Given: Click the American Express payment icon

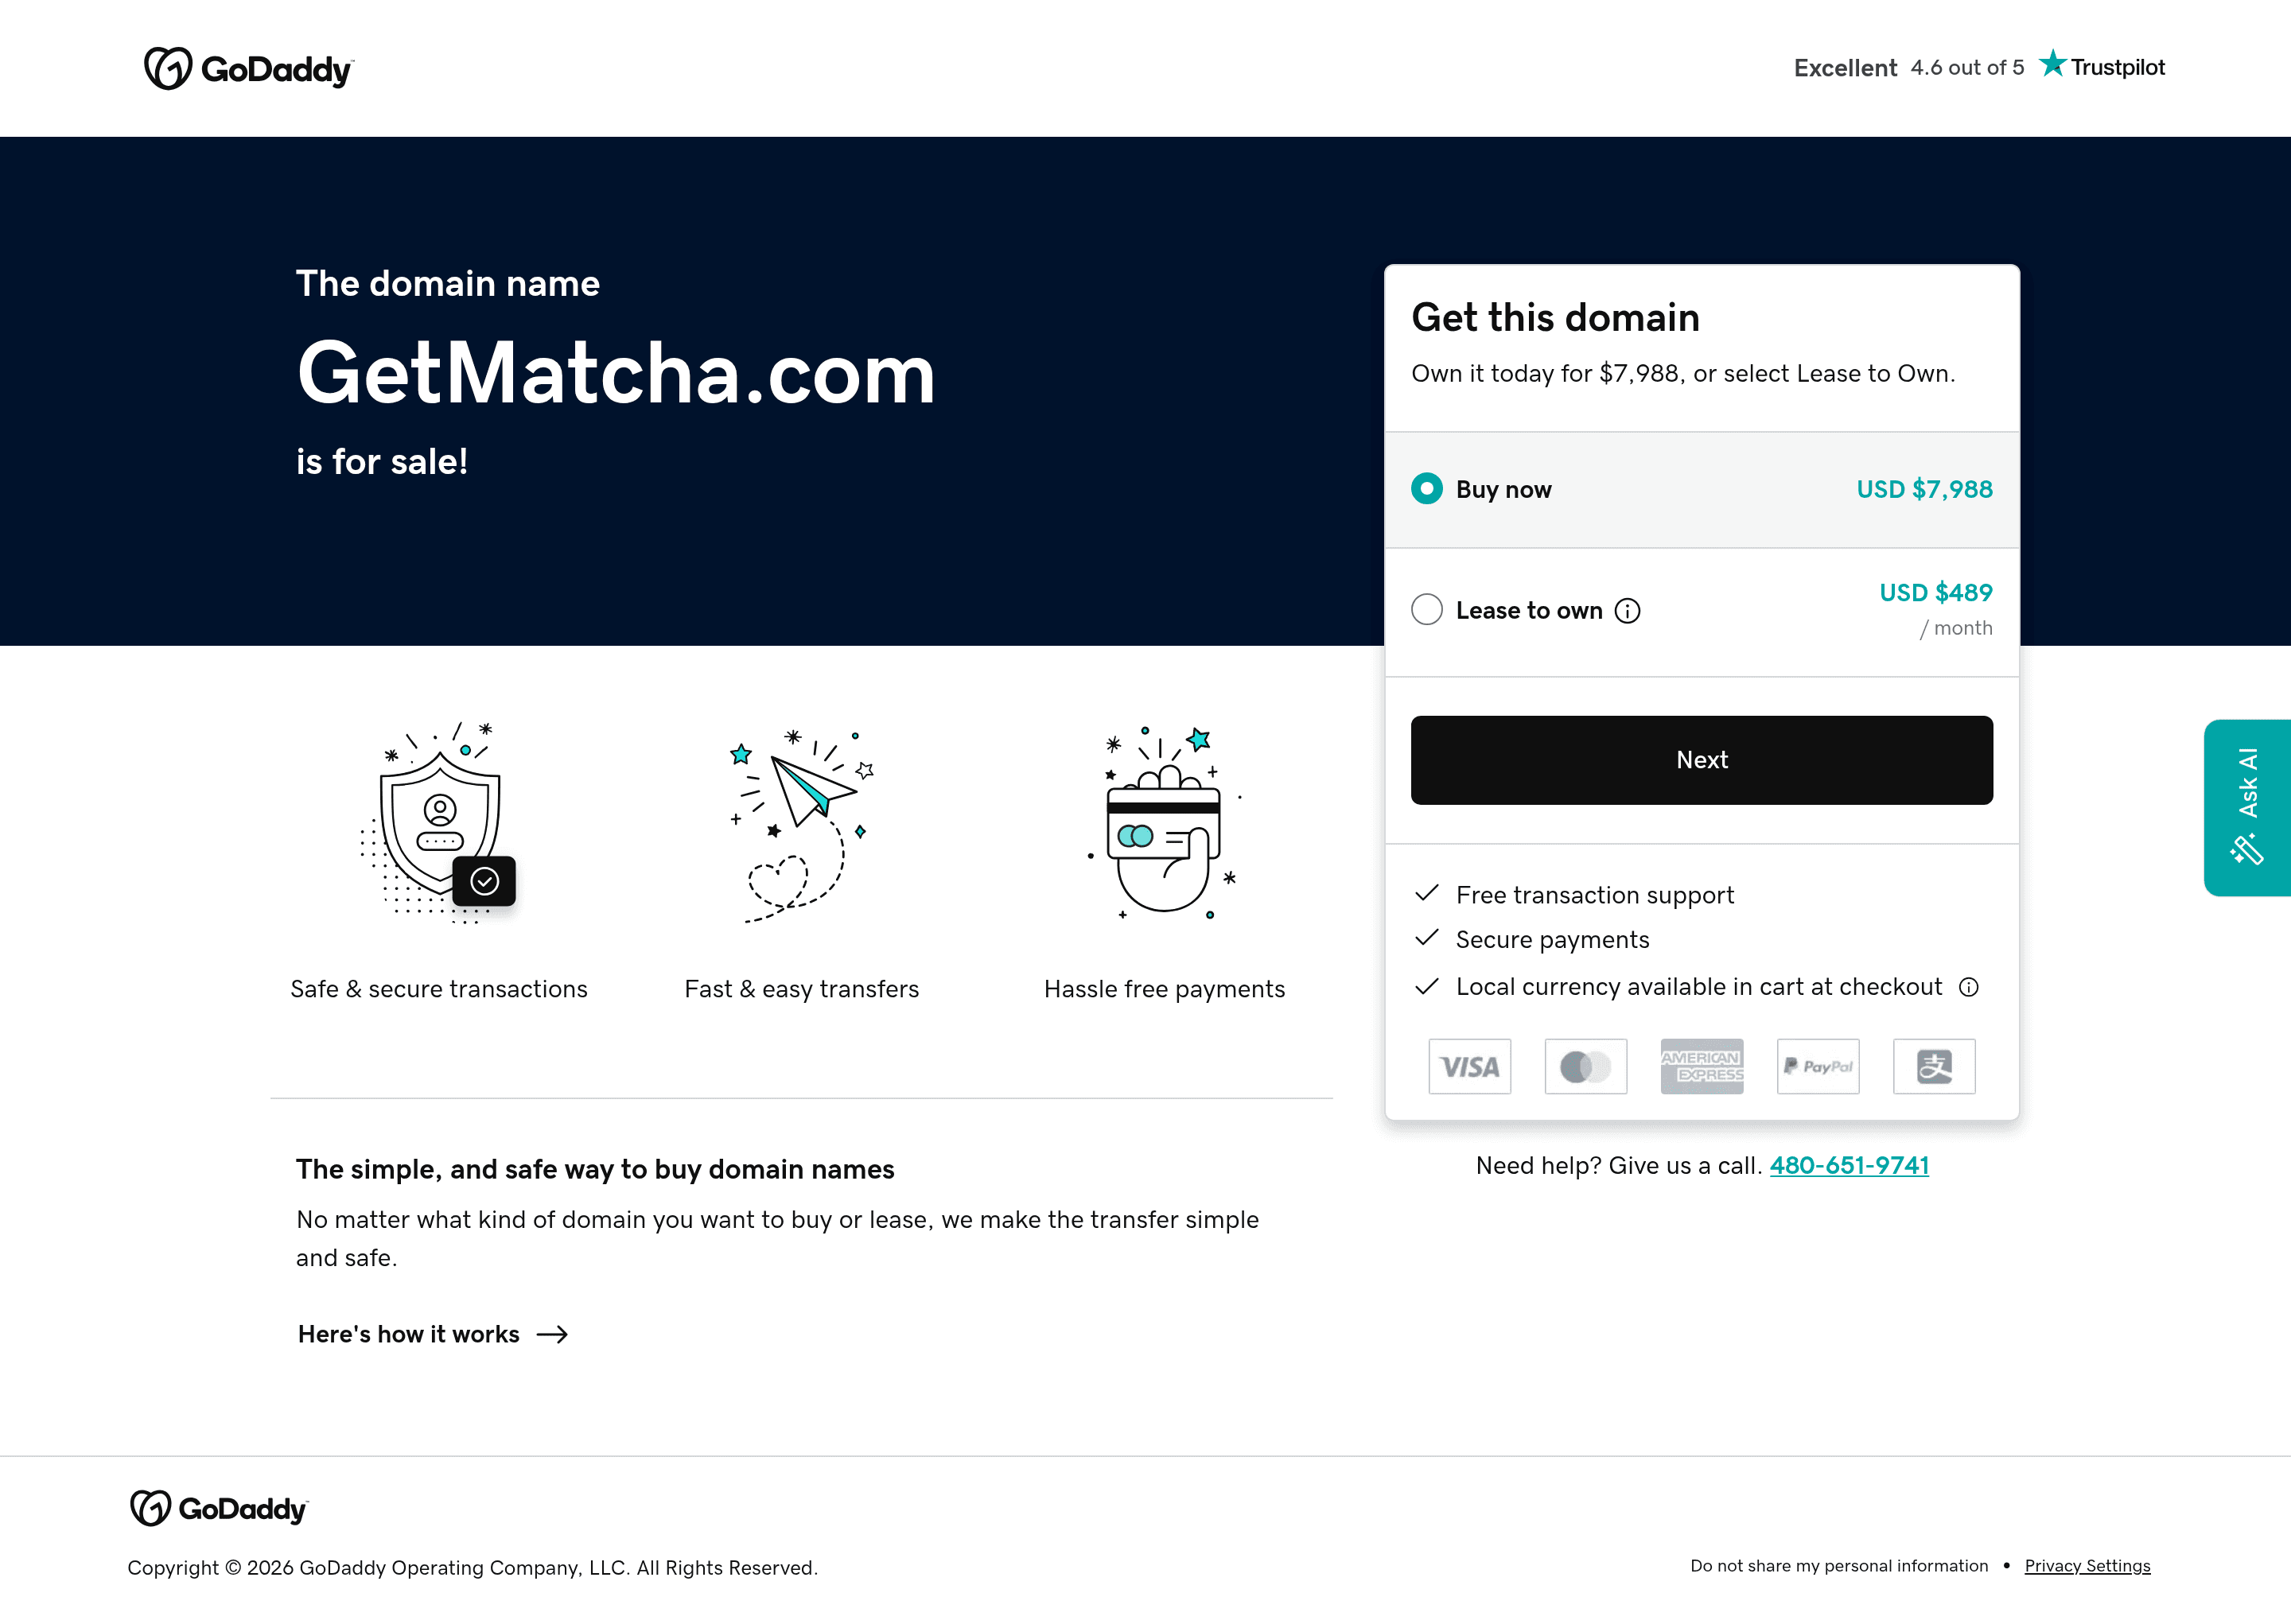Looking at the screenshot, I should [x=1702, y=1066].
